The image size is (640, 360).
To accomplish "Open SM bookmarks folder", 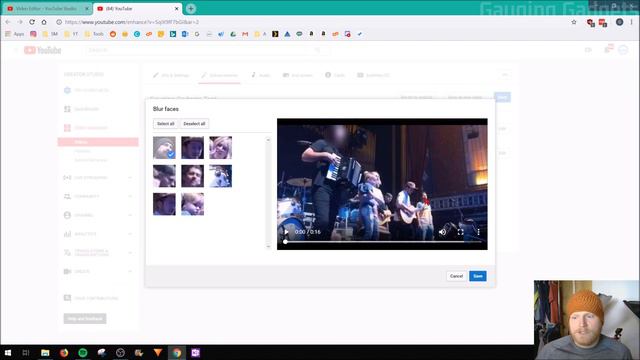I will click(x=50, y=34).
